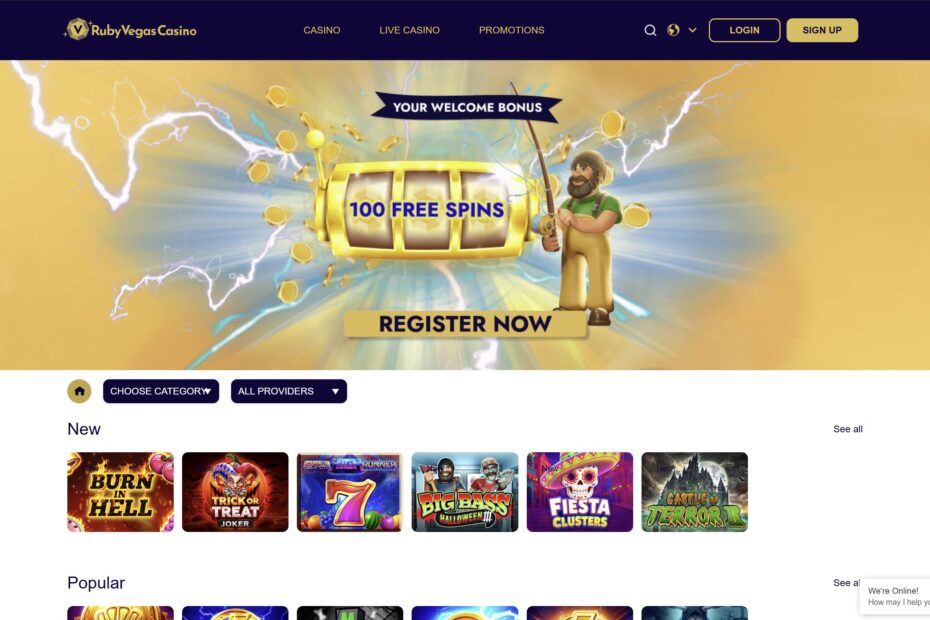This screenshot has width=930, height=620.
Task: Open the We're Online chat widget
Action: click(x=896, y=596)
